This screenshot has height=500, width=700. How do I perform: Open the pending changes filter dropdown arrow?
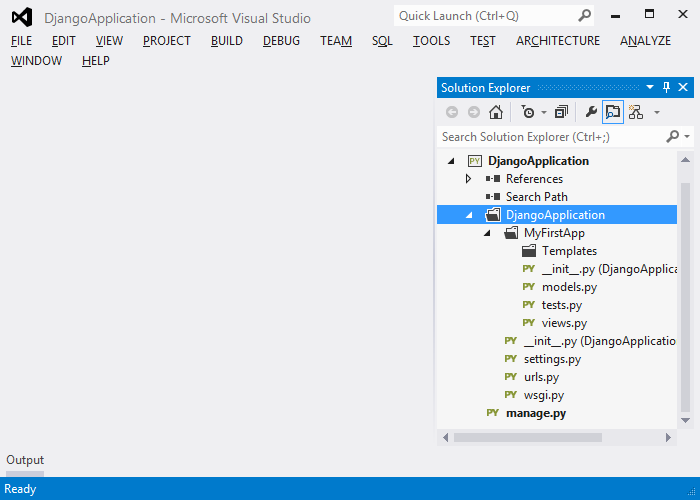(544, 112)
